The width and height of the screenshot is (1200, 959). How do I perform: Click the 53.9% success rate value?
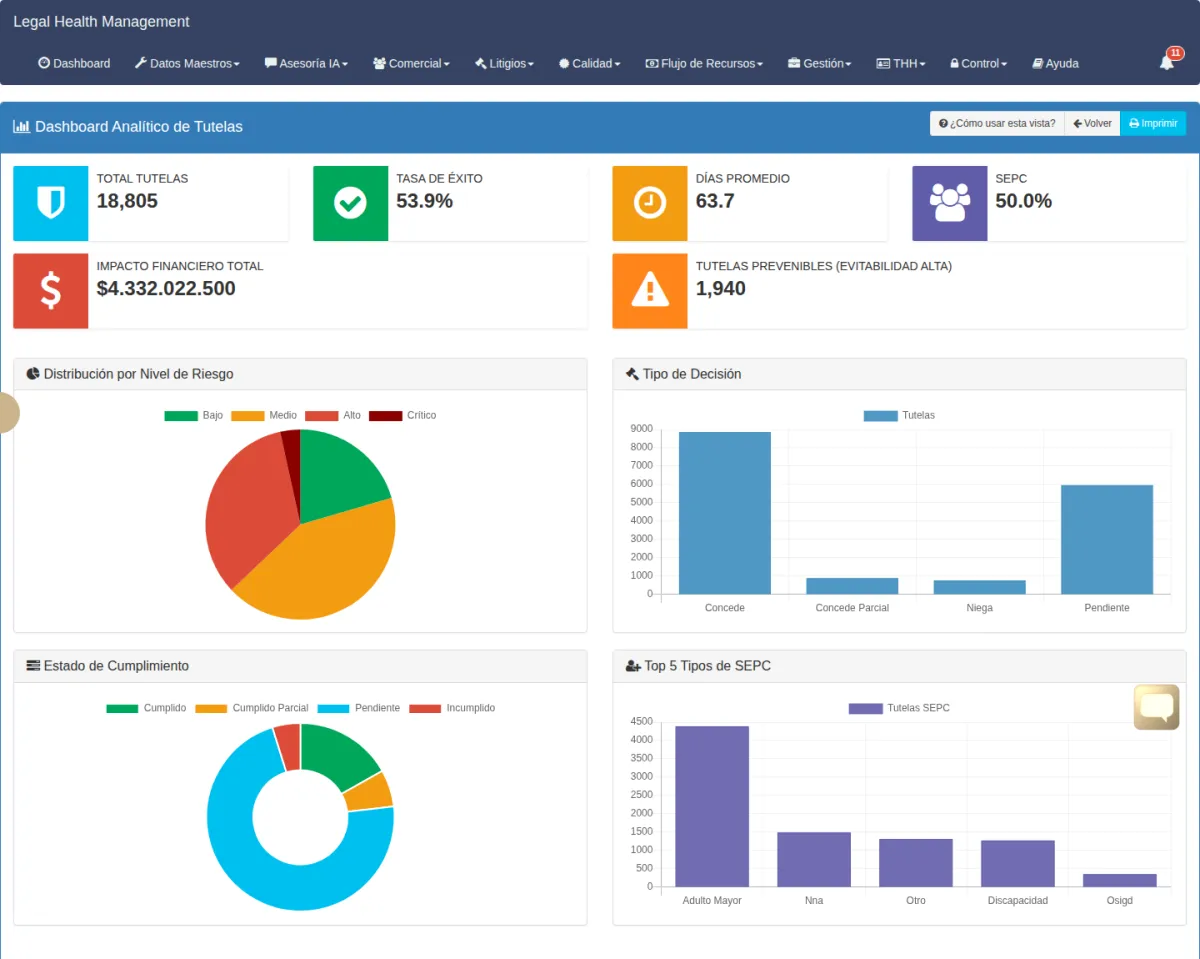[x=425, y=201]
